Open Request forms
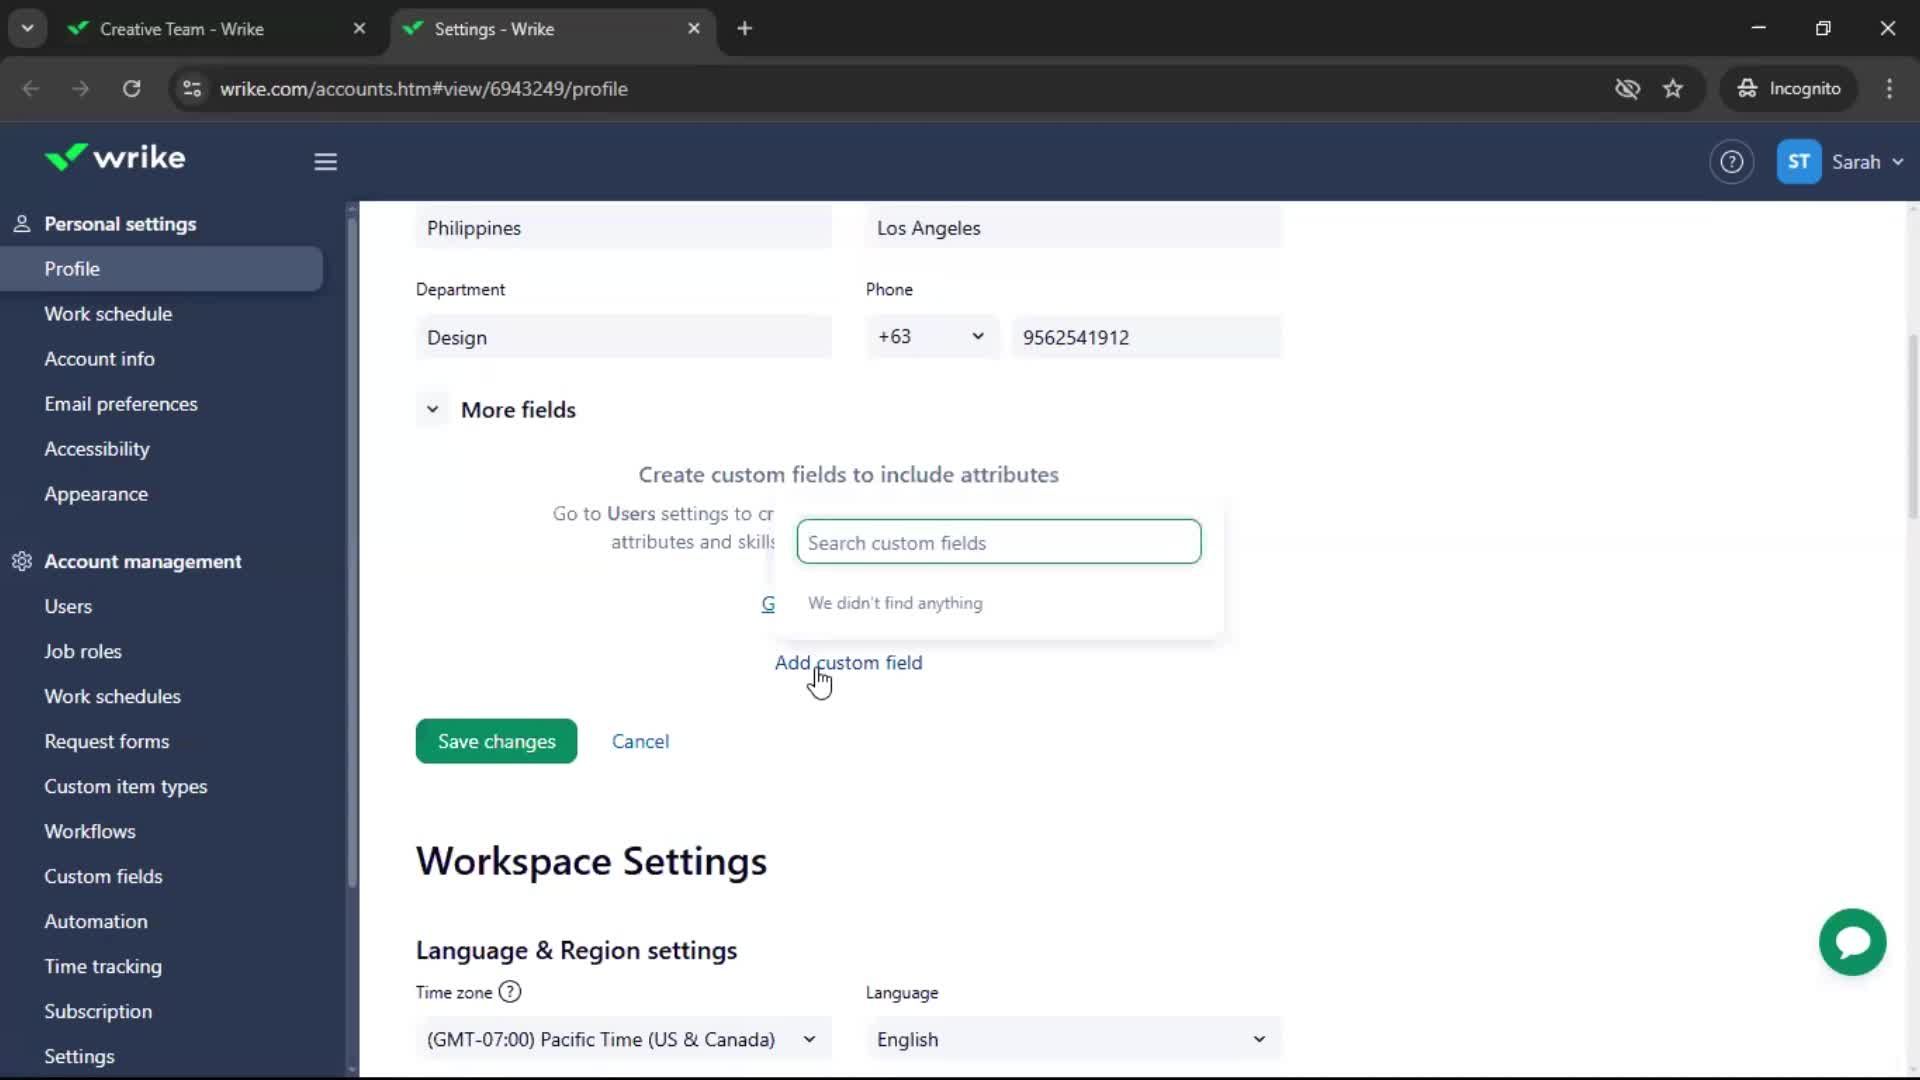 pos(107,741)
